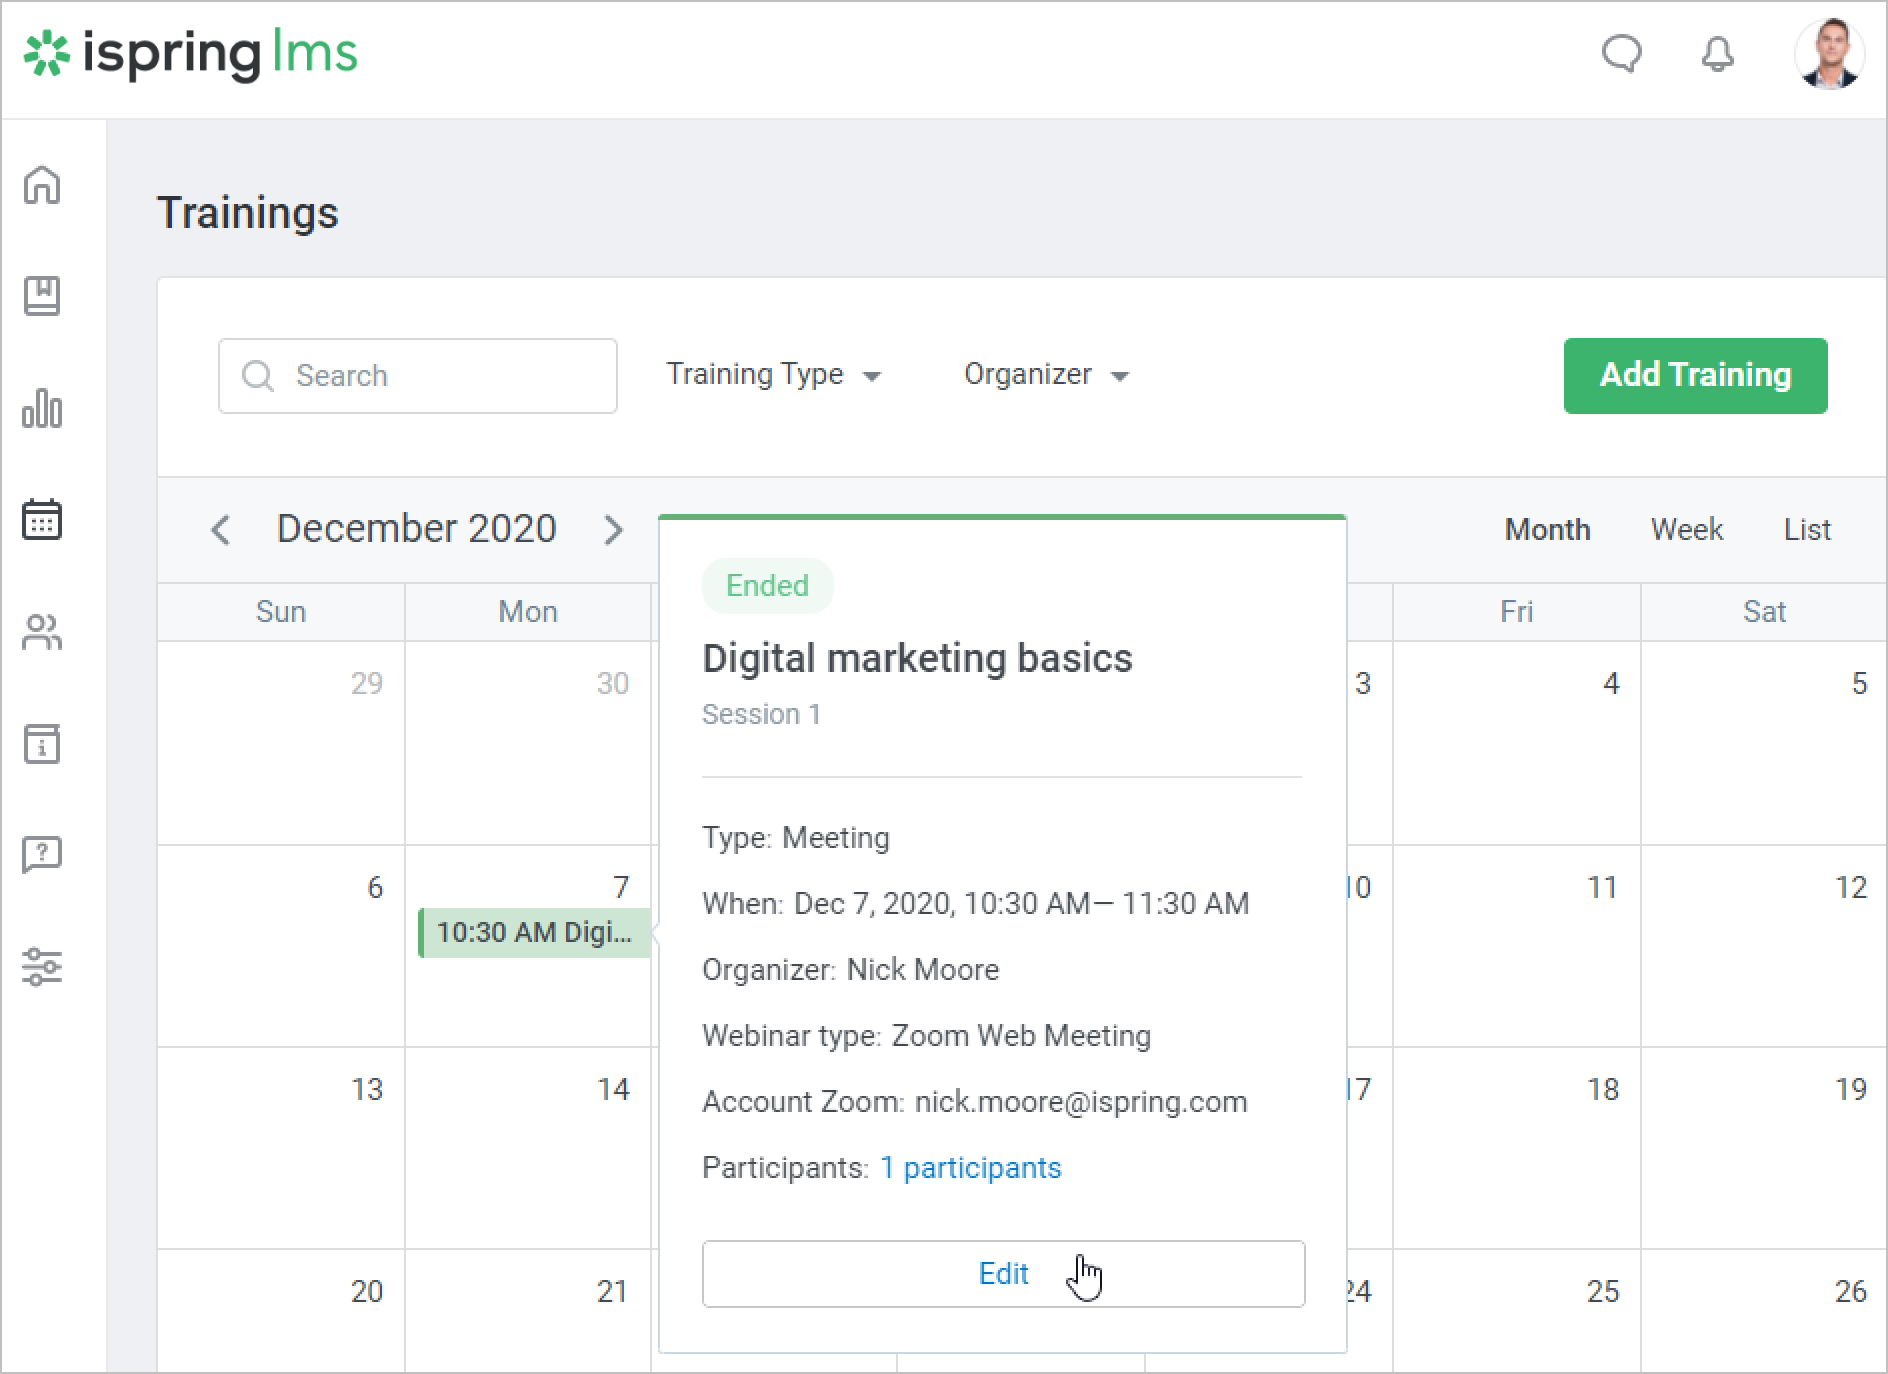Open the courses book icon in sidebar
Image resolution: width=1888 pixels, height=1374 pixels.
[x=42, y=296]
